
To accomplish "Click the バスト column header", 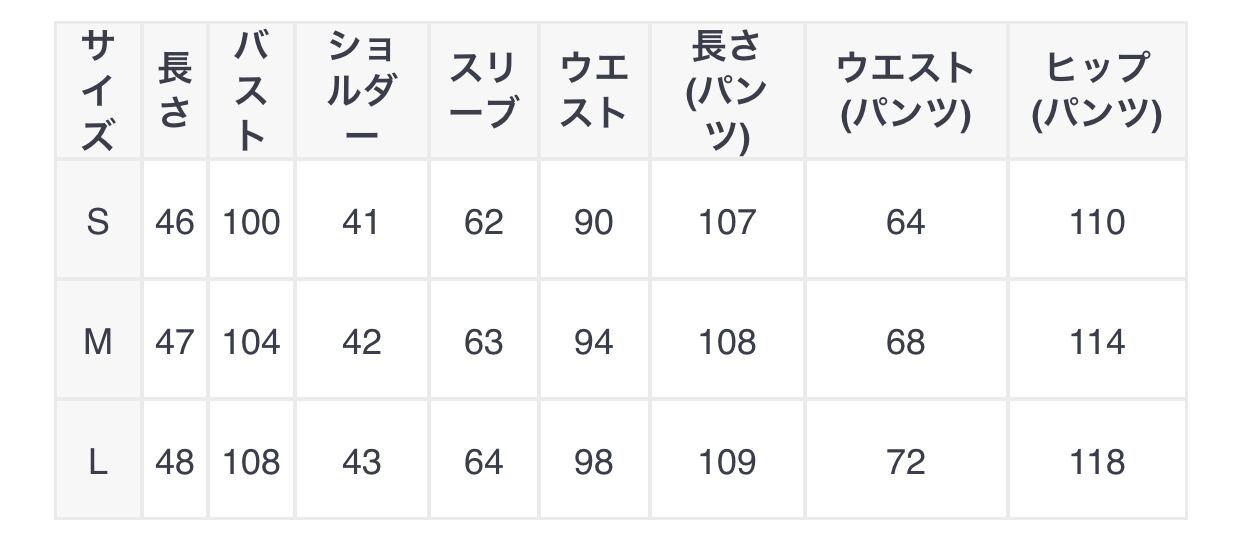I will (251, 91).
